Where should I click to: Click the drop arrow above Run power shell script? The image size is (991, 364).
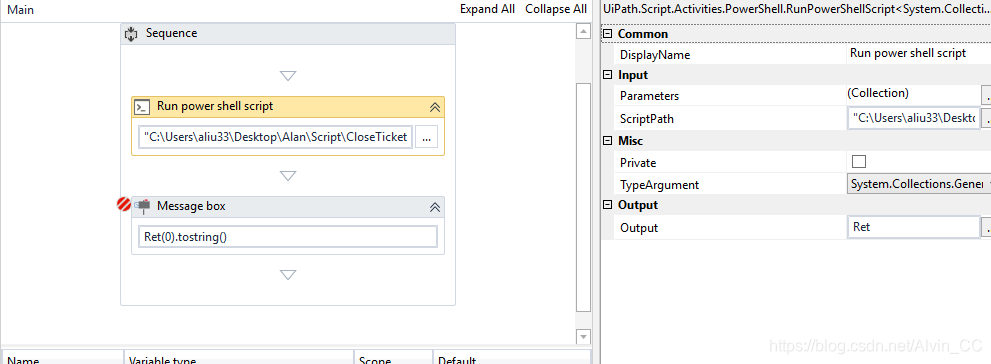tap(288, 76)
